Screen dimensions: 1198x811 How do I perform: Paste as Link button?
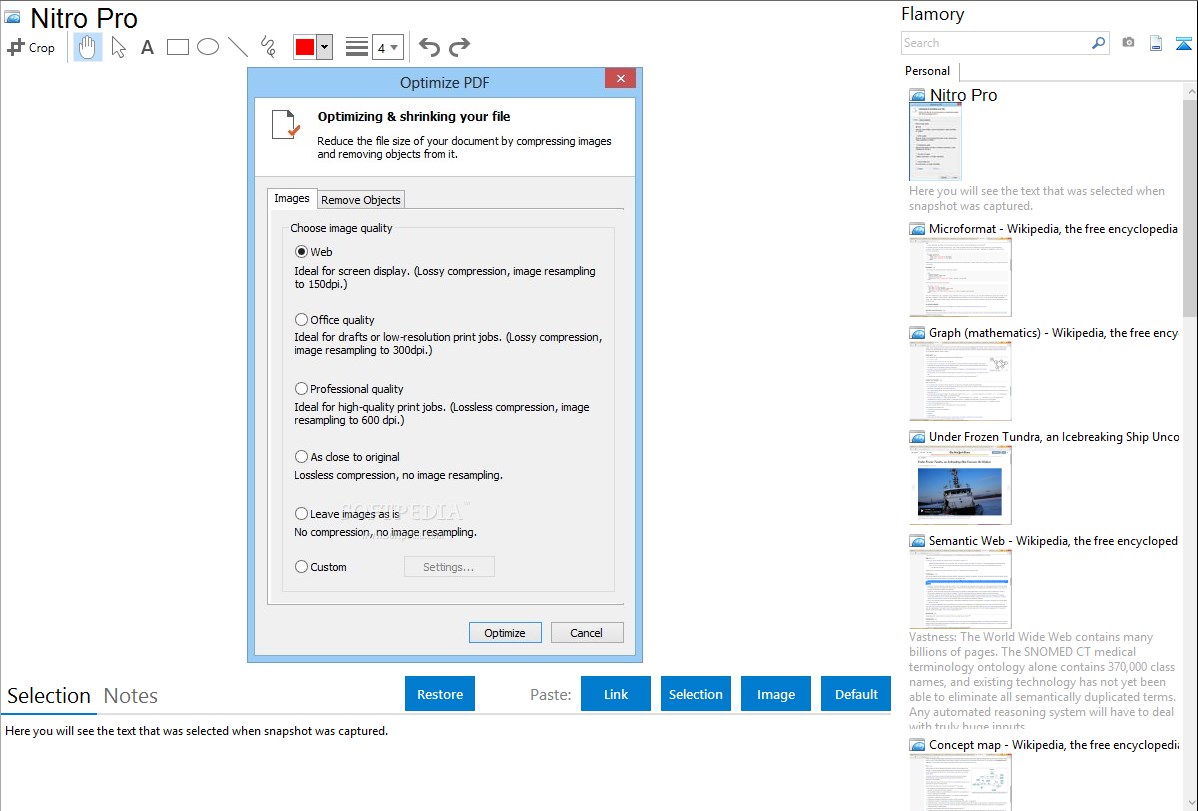(x=616, y=694)
